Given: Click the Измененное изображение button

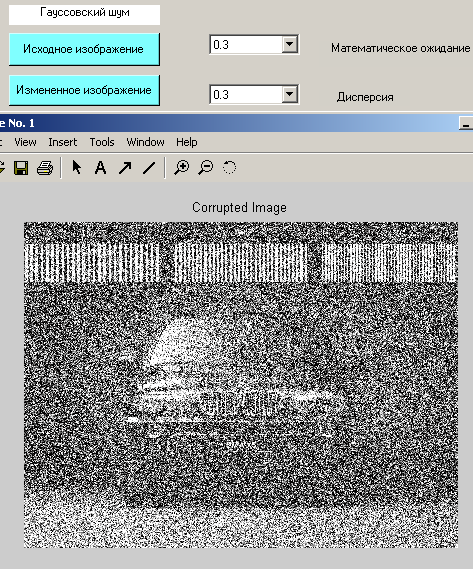Looking at the screenshot, I should point(84,90).
